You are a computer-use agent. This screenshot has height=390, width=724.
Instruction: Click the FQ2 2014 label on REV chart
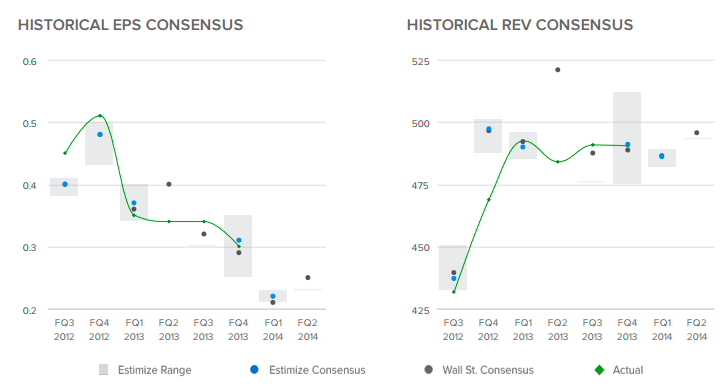696,330
